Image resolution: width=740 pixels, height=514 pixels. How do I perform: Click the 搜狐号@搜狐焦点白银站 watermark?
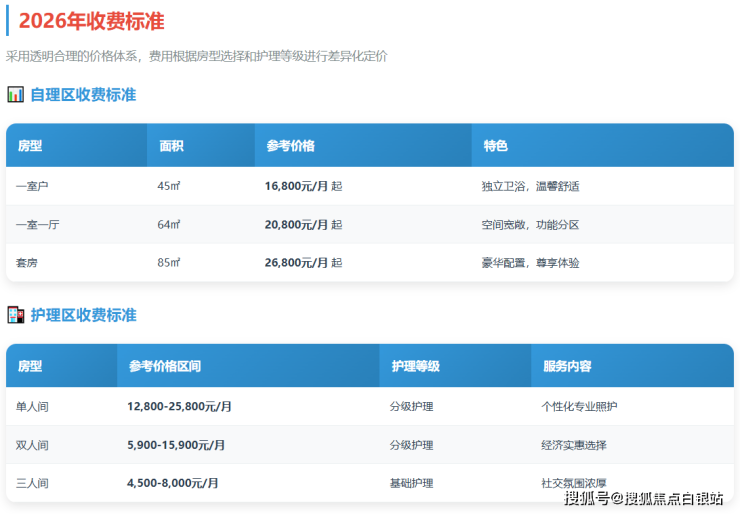(x=643, y=497)
